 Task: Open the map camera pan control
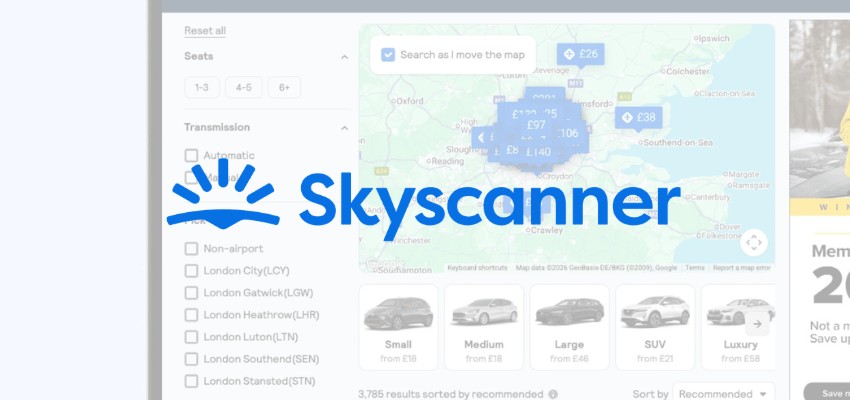click(754, 242)
